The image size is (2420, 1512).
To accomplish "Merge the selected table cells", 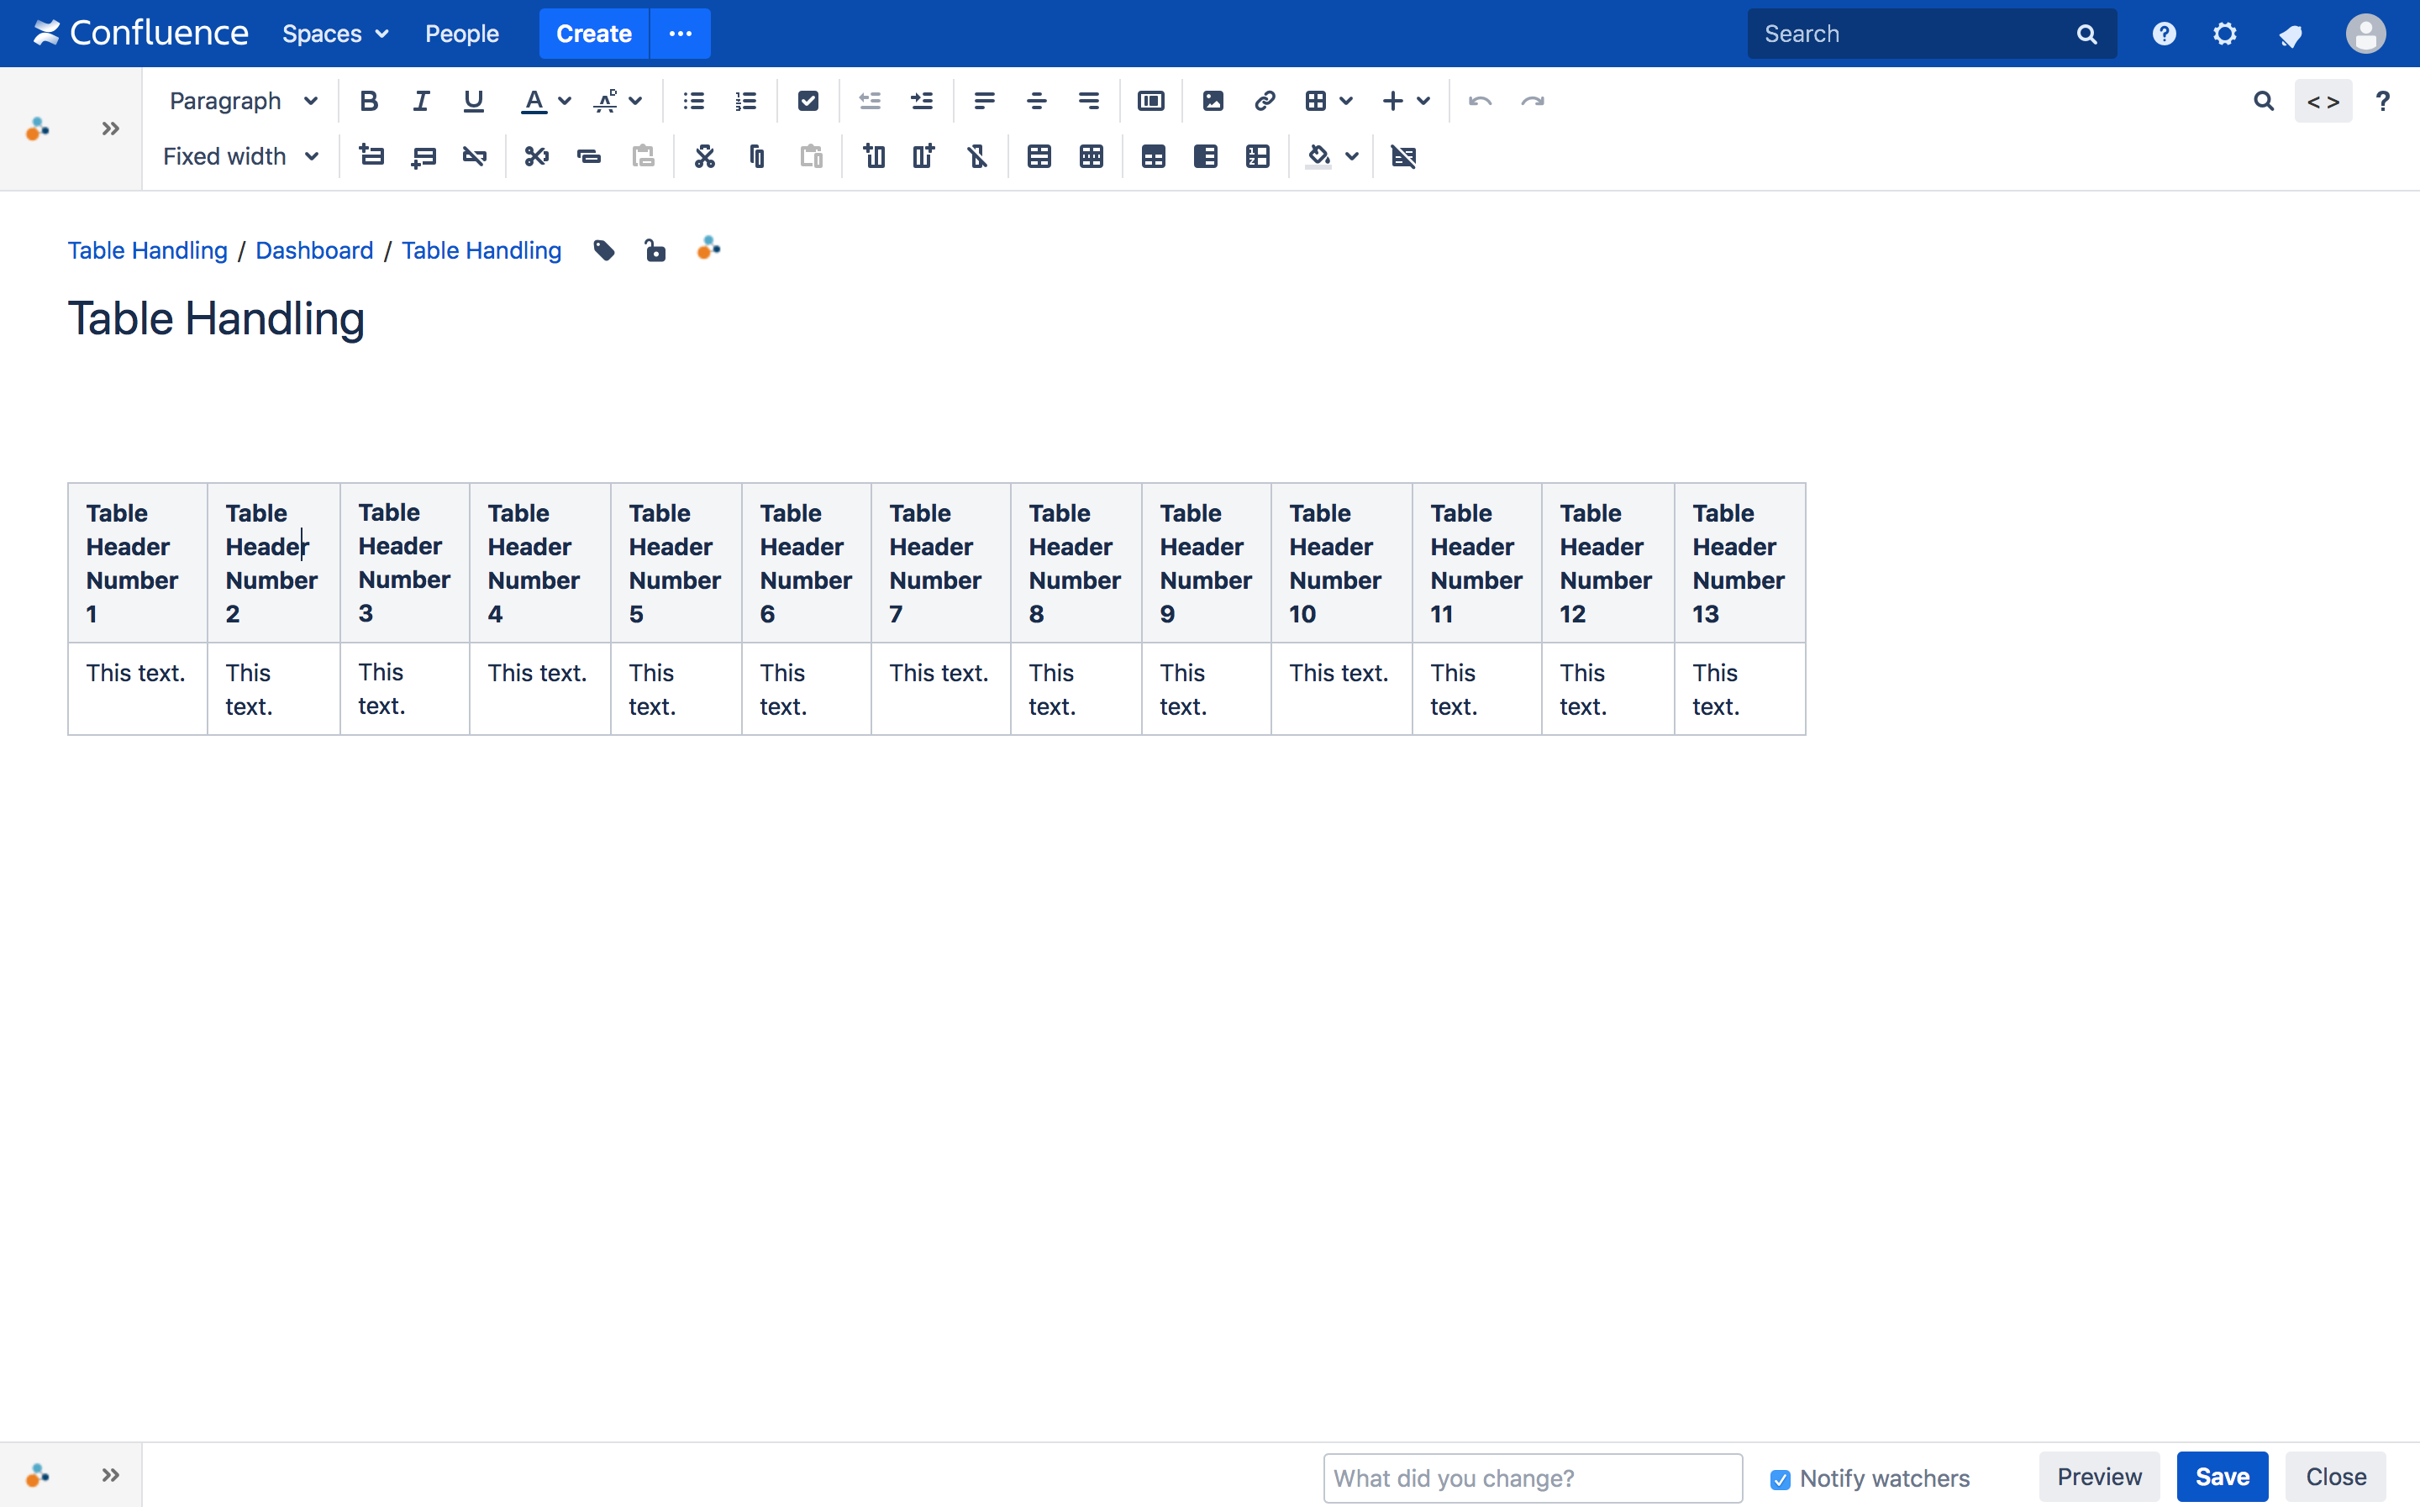I will [1039, 156].
